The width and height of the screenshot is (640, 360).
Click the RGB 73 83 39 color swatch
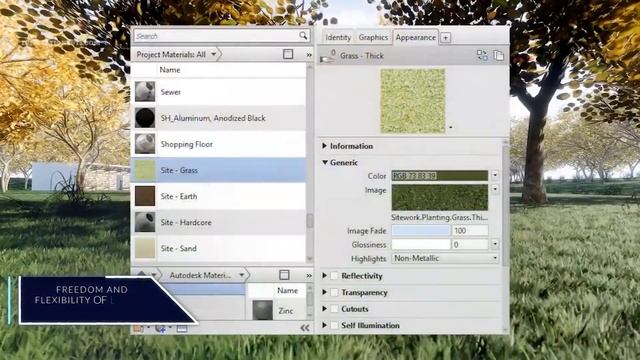[440, 176]
